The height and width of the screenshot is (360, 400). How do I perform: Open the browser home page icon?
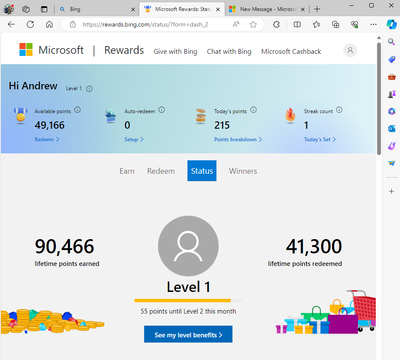tap(49, 24)
